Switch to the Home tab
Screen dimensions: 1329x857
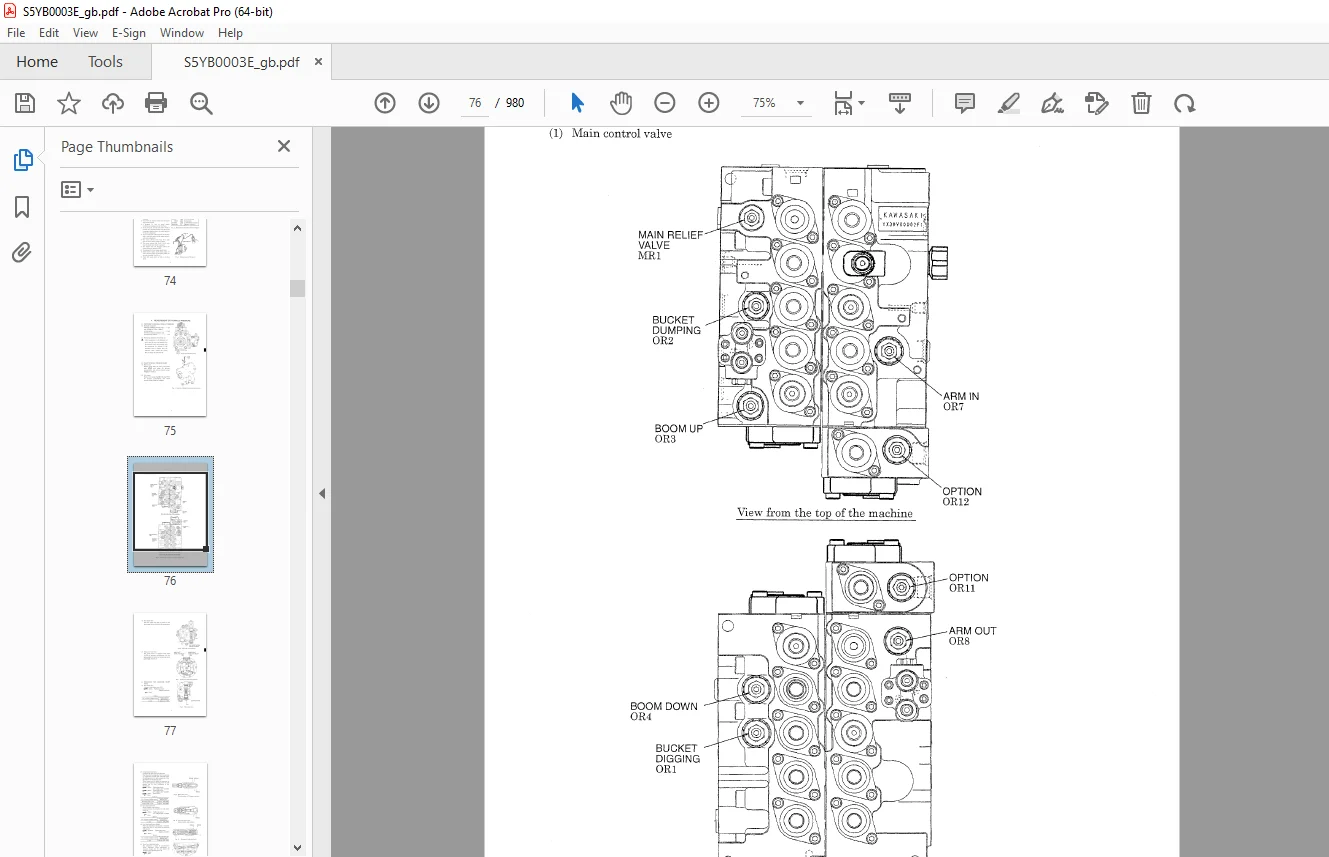tap(37, 62)
